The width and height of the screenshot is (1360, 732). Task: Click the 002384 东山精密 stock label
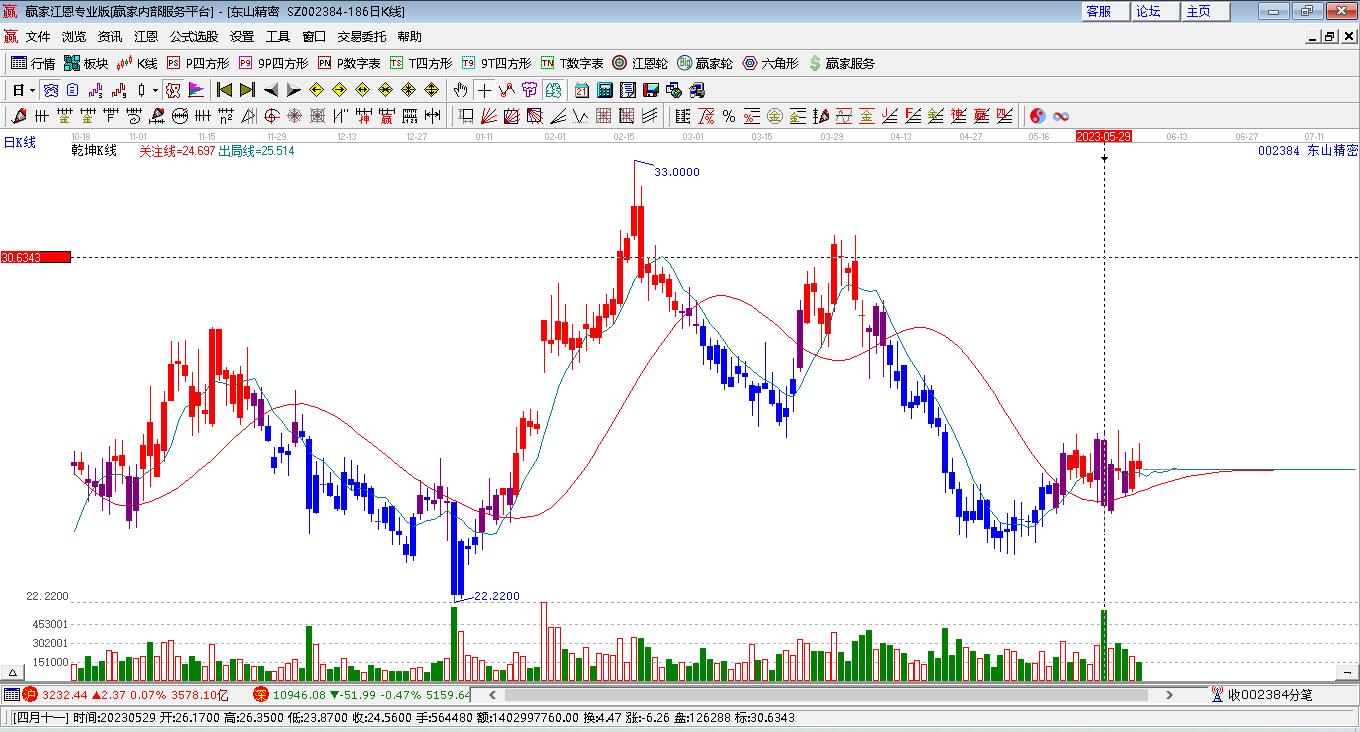pos(1307,150)
